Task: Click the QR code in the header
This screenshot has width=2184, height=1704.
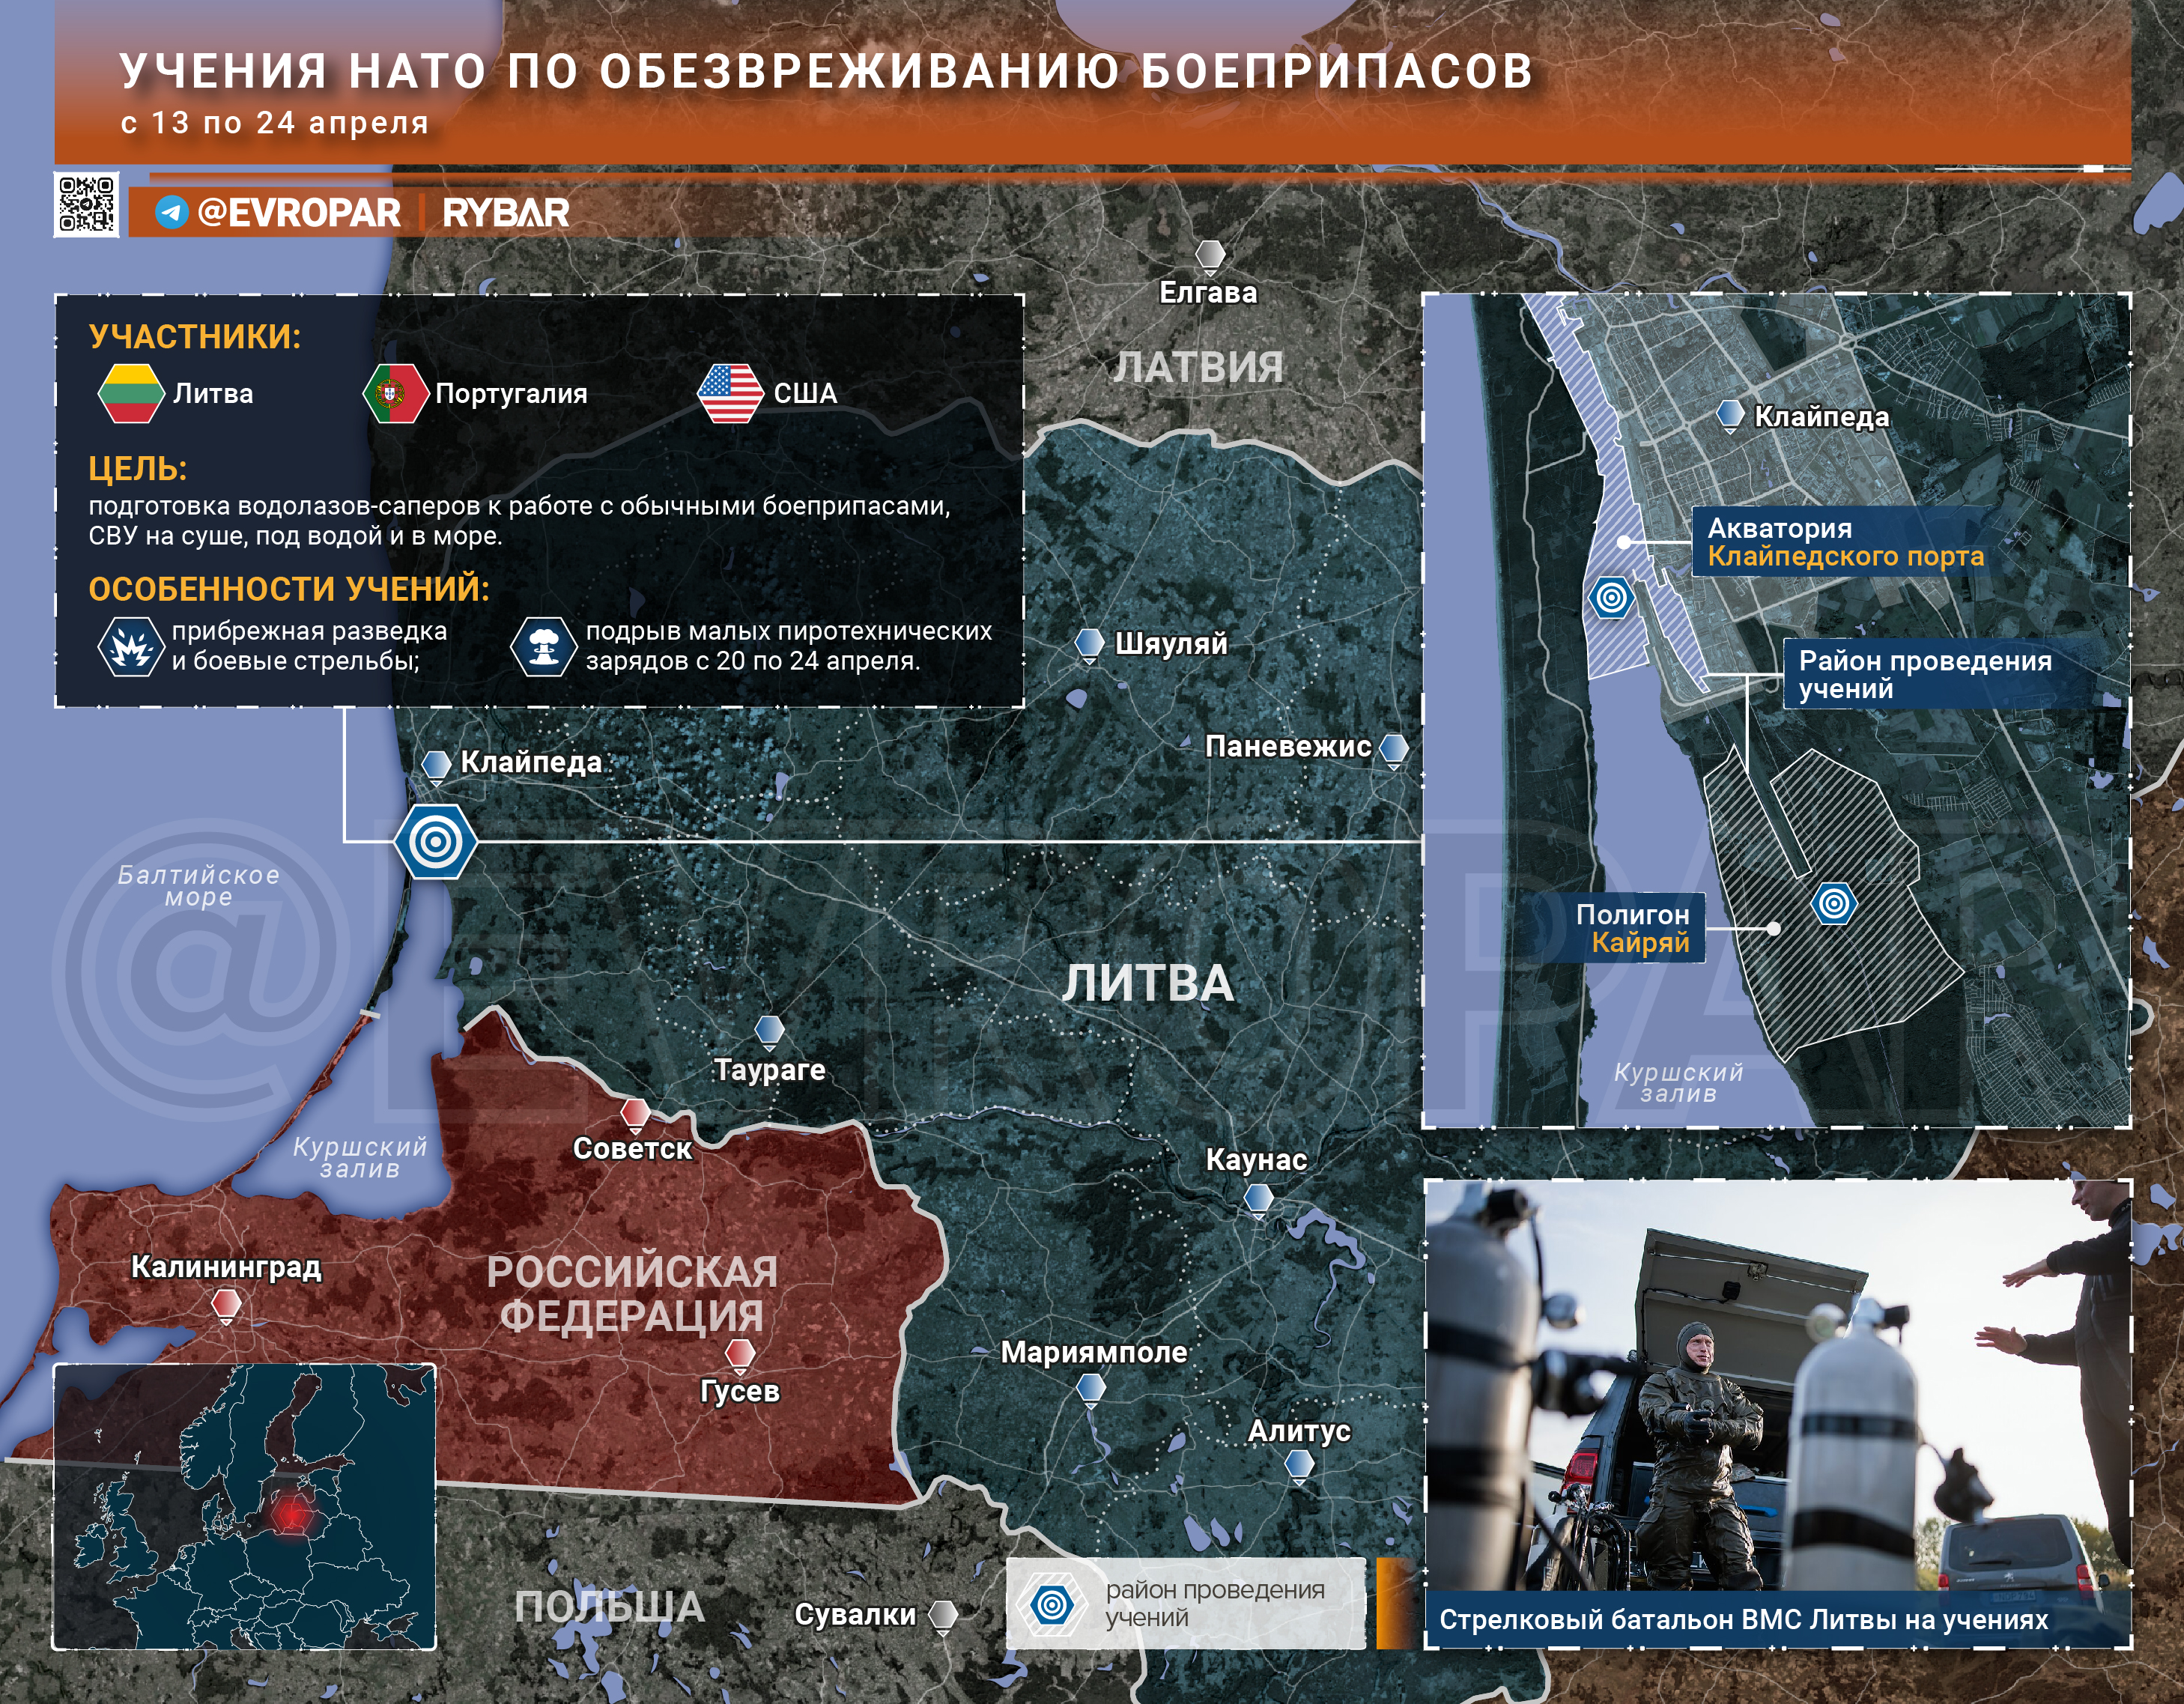Action: [86, 204]
